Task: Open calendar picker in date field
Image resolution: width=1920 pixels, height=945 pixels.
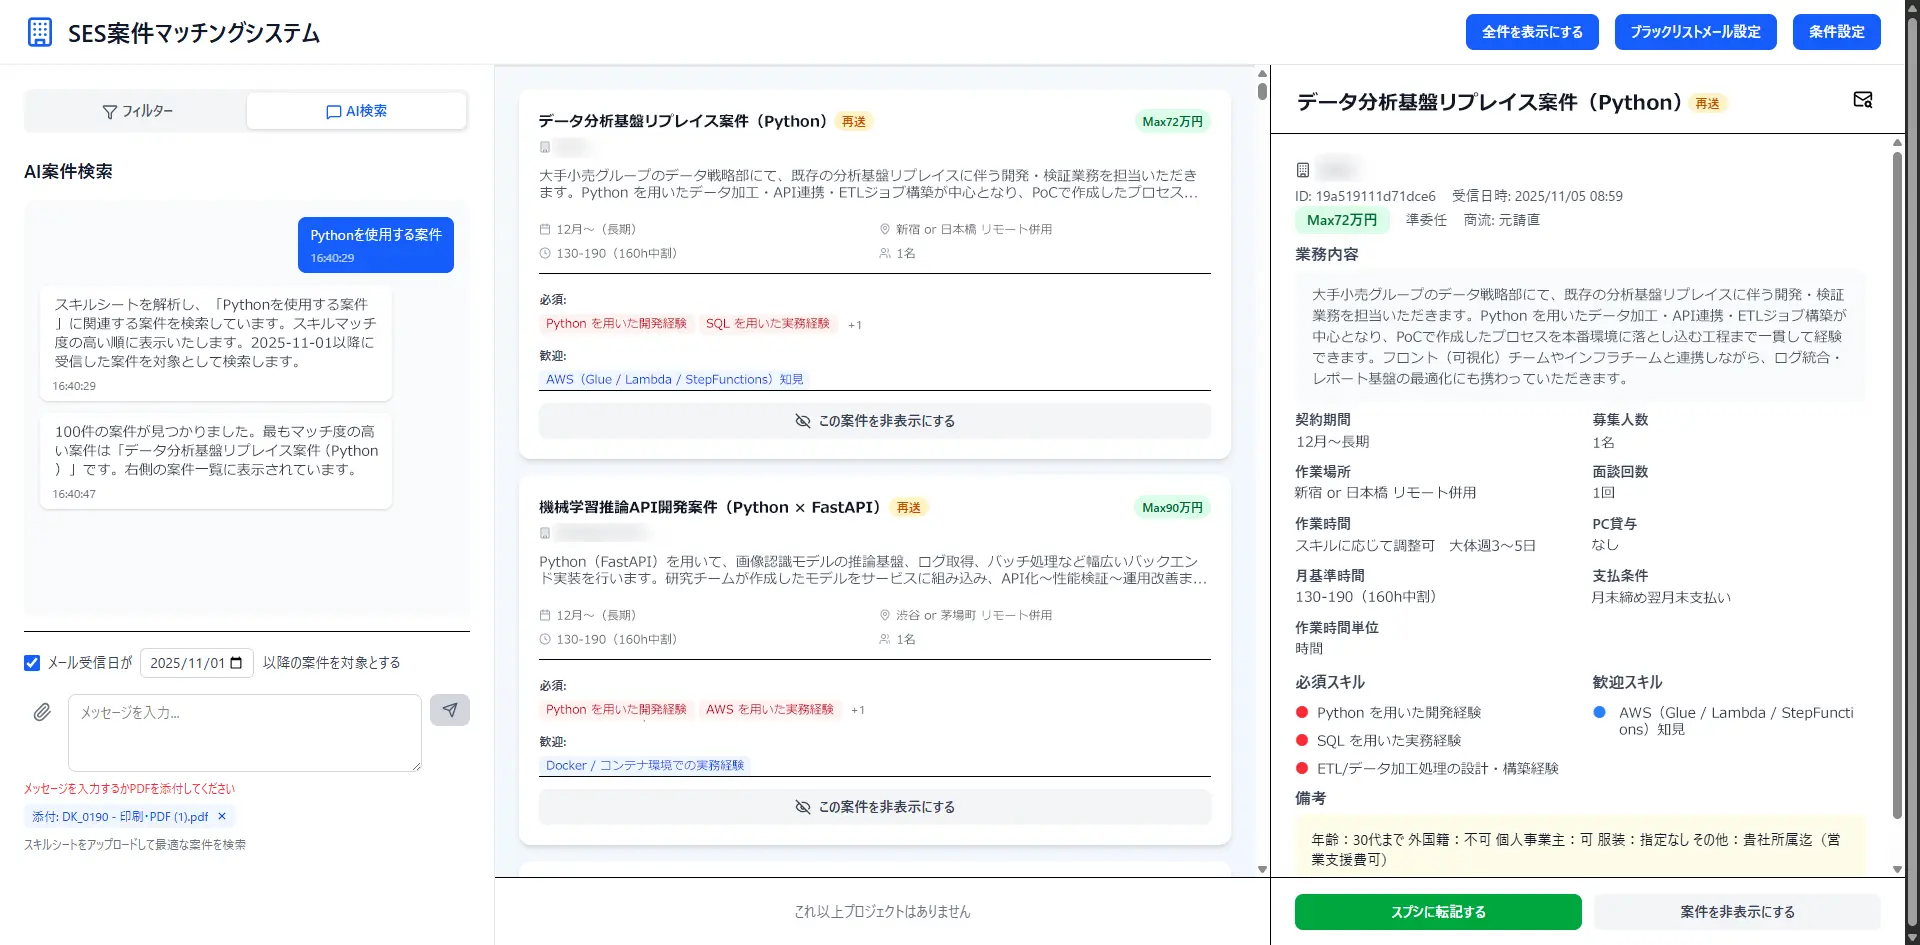Action: point(236,663)
